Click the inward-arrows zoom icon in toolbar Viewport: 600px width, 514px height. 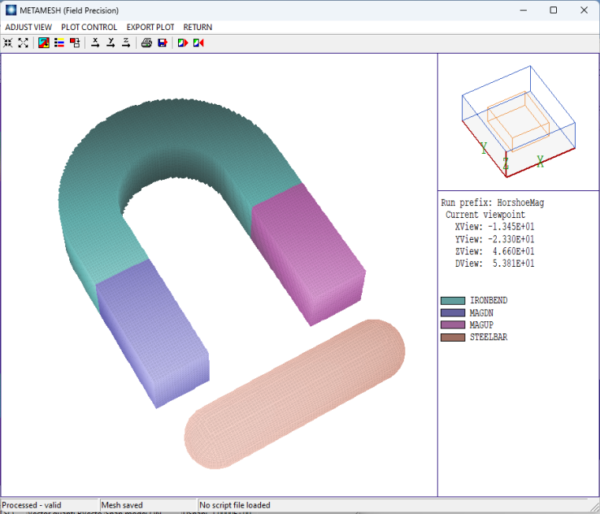pyautogui.click(x=8, y=43)
